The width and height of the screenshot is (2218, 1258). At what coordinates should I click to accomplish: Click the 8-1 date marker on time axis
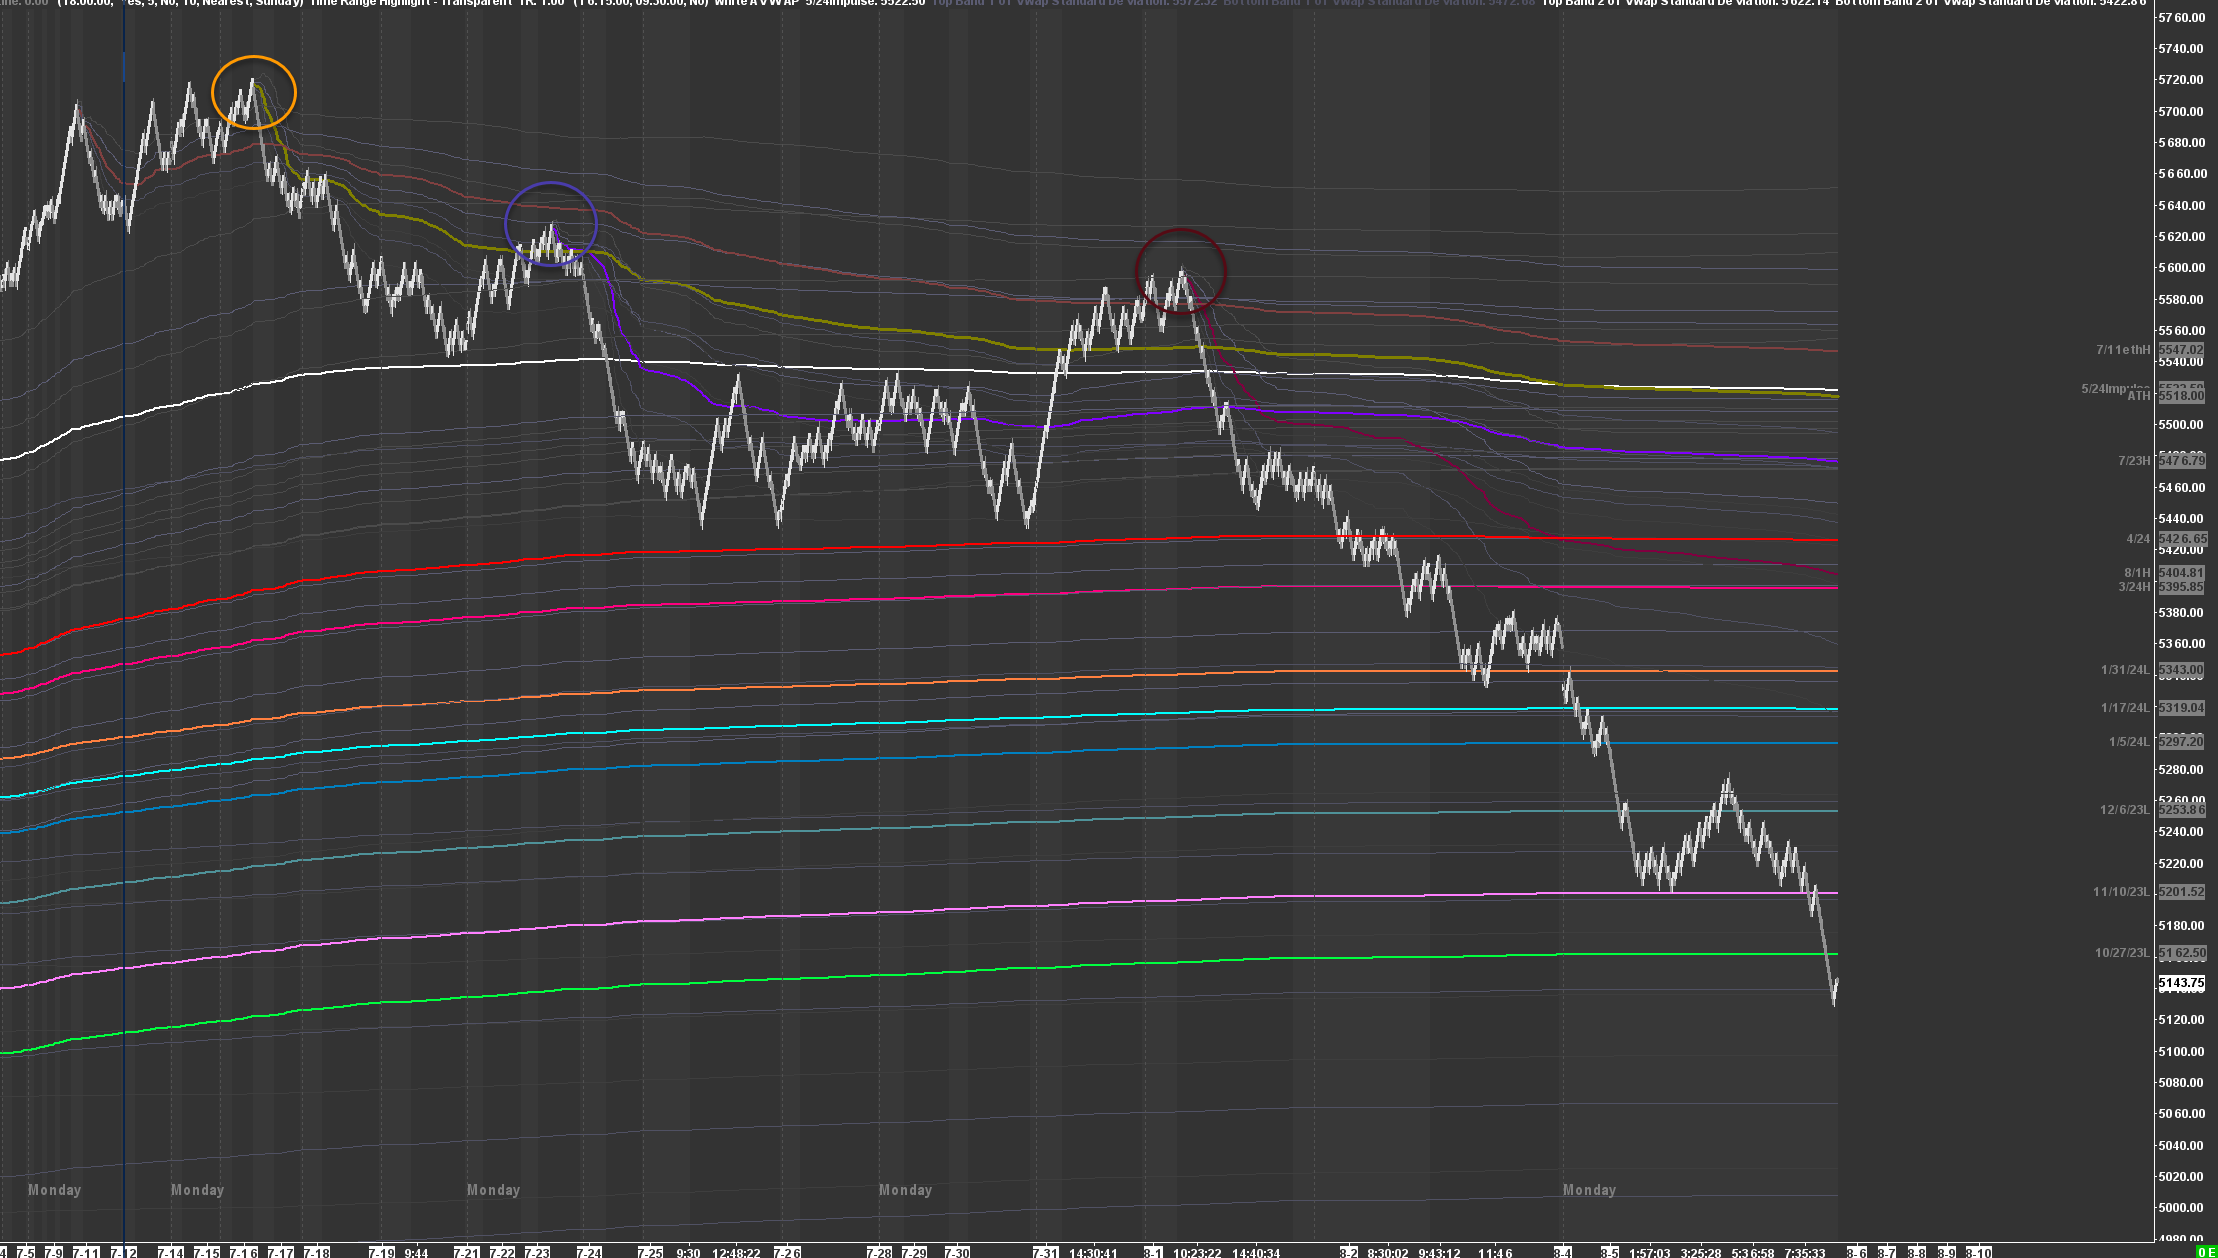click(1152, 1252)
